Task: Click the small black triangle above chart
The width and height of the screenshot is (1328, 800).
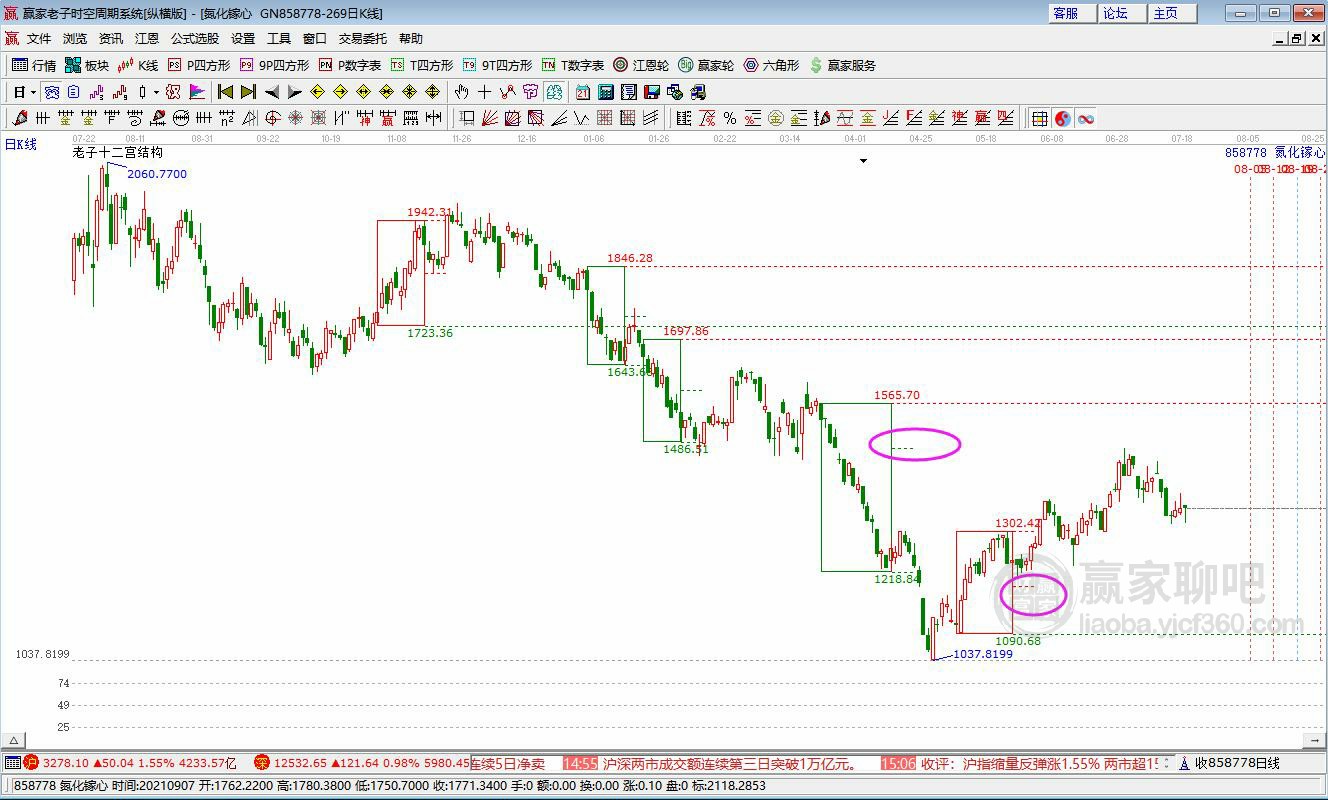Action: (x=864, y=160)
